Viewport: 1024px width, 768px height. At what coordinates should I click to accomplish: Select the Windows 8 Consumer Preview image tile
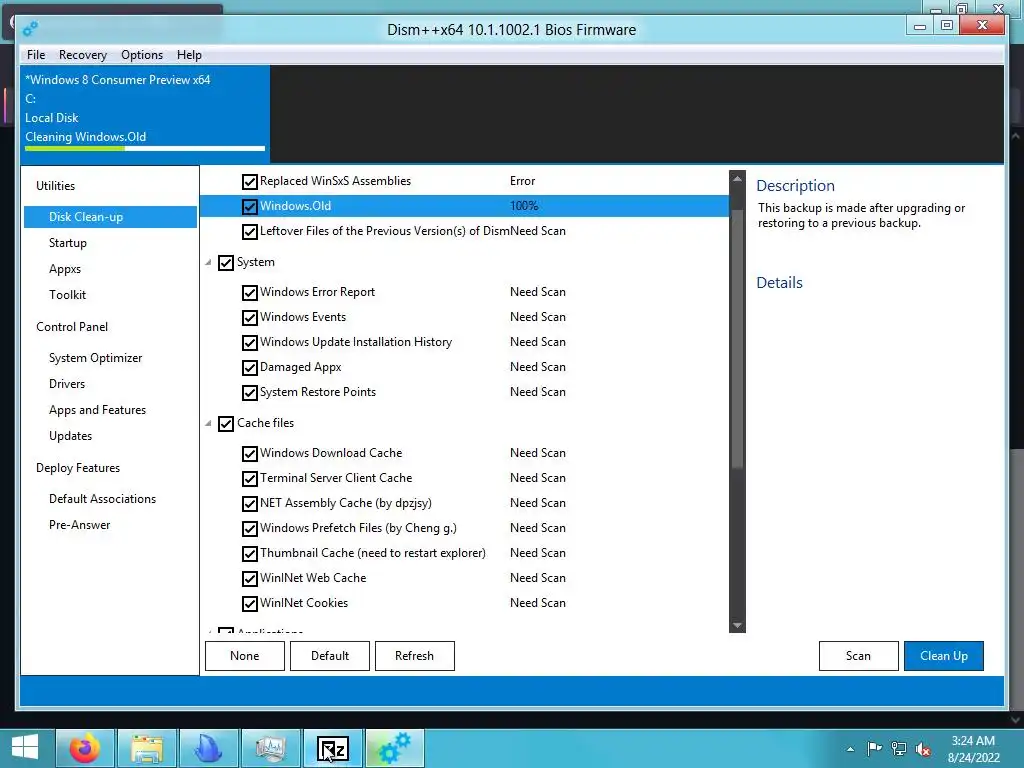pos(145,114)
